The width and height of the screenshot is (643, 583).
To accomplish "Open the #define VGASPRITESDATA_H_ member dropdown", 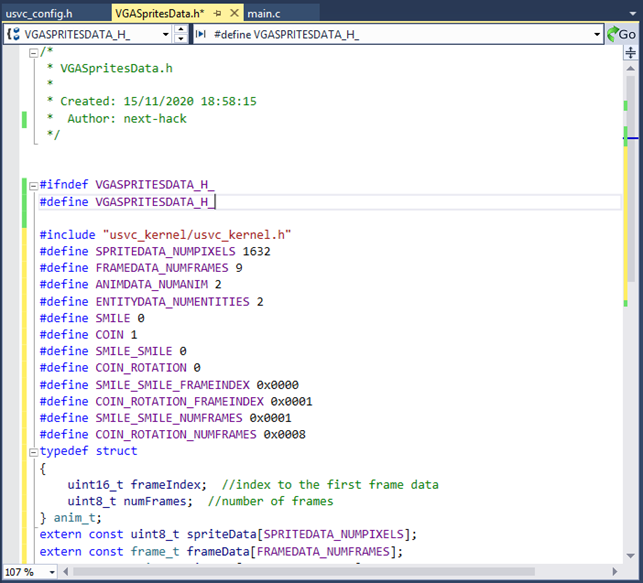I will click(597, 34).
